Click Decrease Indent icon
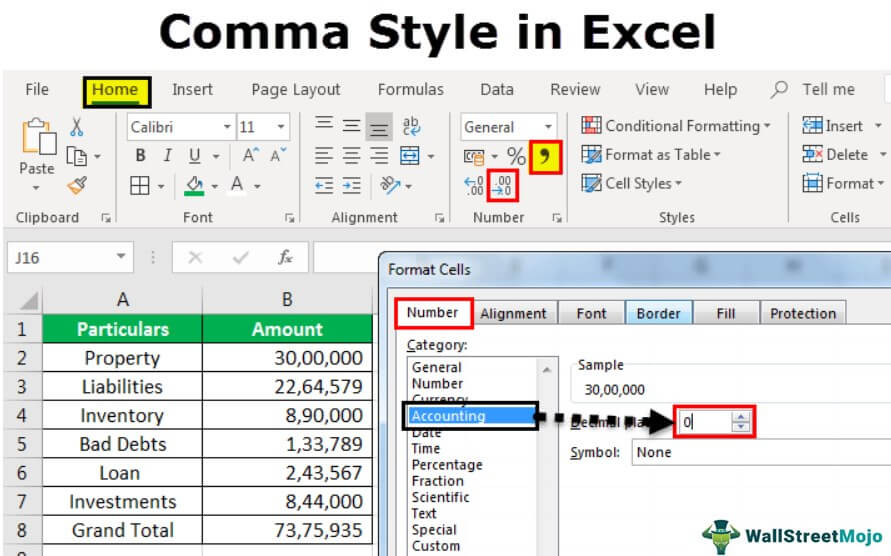891x556 pixels. [x=324, y=185]
